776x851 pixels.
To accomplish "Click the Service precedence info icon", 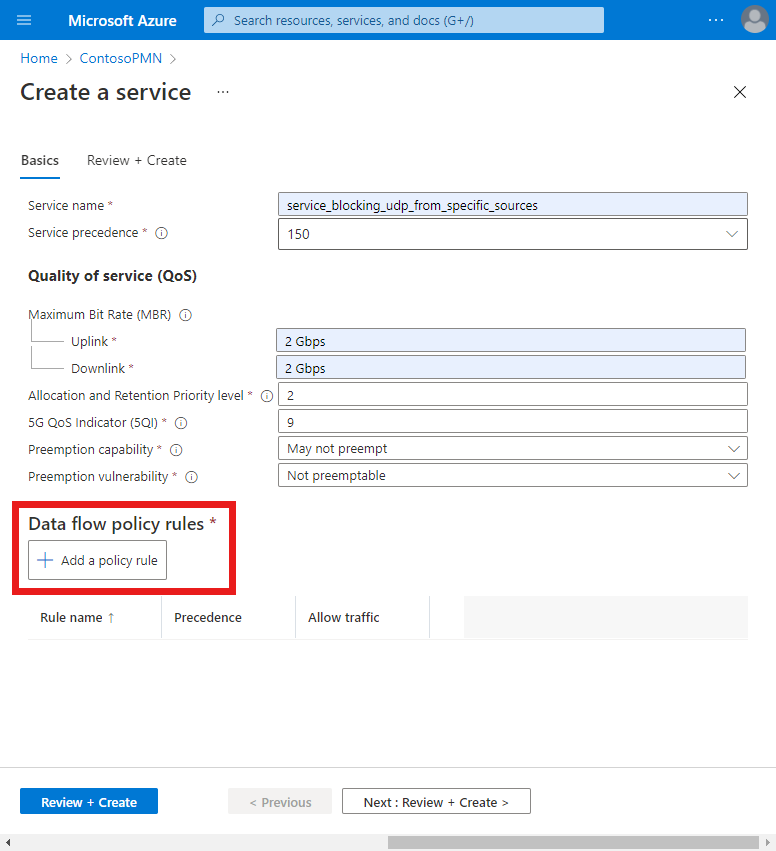I will point(161,232).
